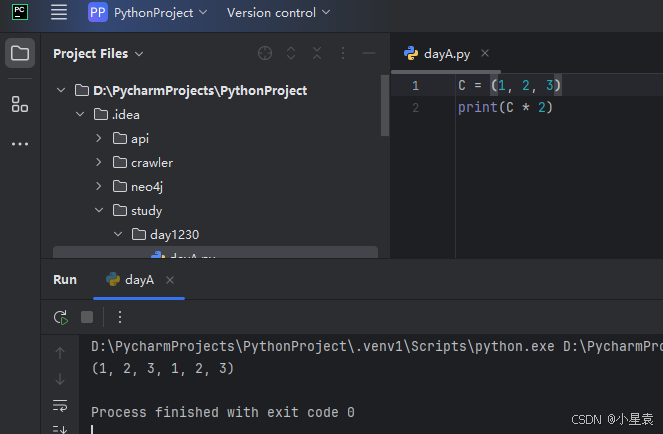
Task: Stop the running process
Action: (x=87, y=317)
